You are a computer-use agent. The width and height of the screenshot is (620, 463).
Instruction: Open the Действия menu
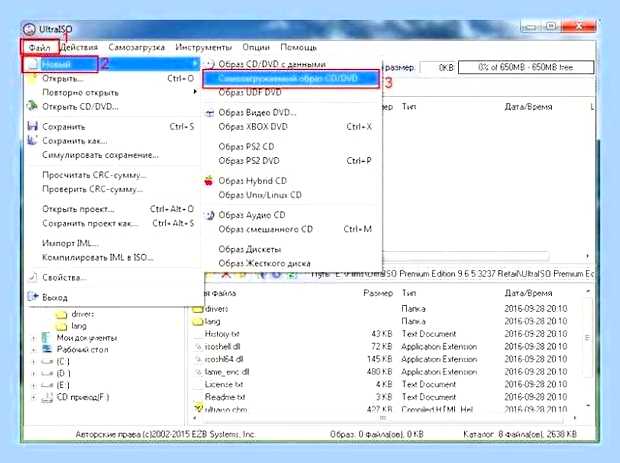[79, 47]
